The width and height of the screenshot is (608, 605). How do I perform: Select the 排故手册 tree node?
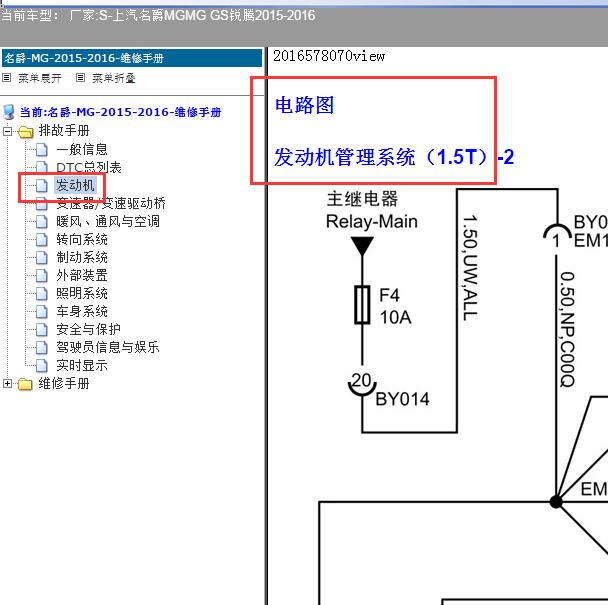click(64, 131)
